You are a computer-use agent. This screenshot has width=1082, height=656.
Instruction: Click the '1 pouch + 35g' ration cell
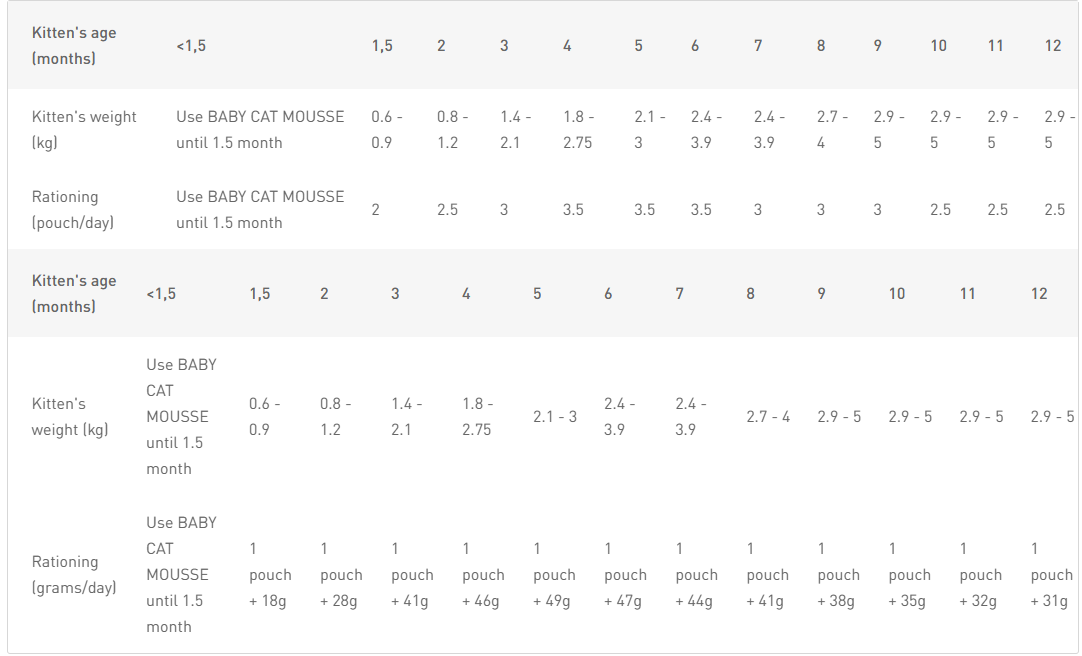pos(909,574)
